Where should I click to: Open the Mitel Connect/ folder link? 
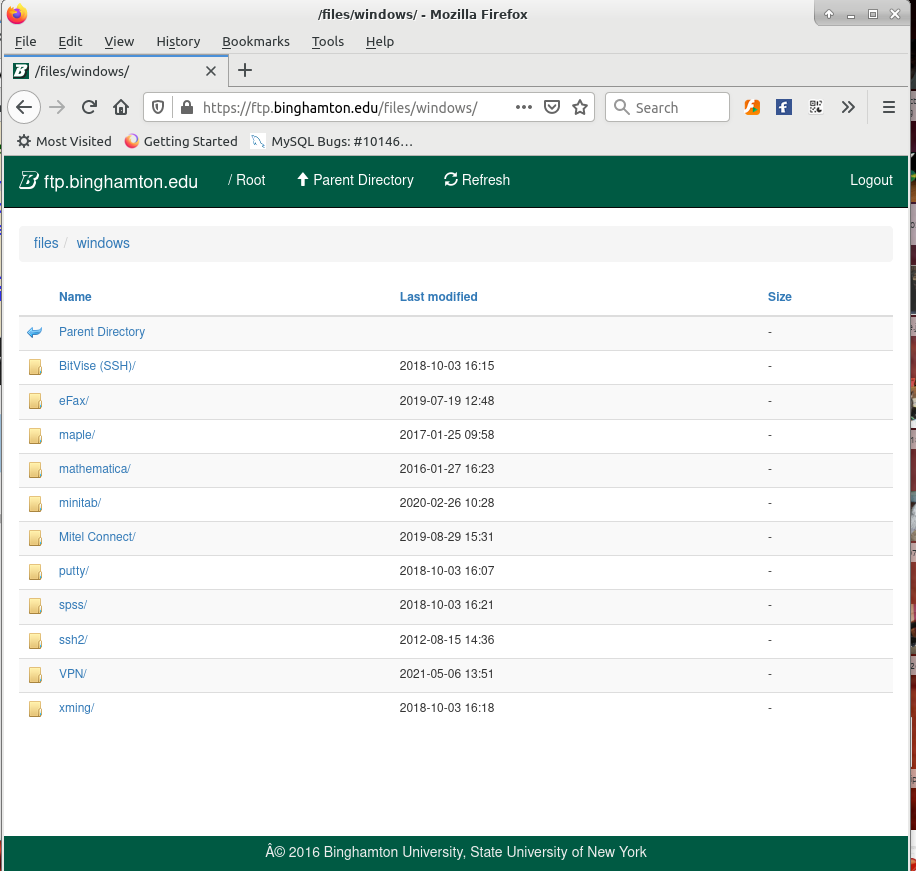(97, 536)
